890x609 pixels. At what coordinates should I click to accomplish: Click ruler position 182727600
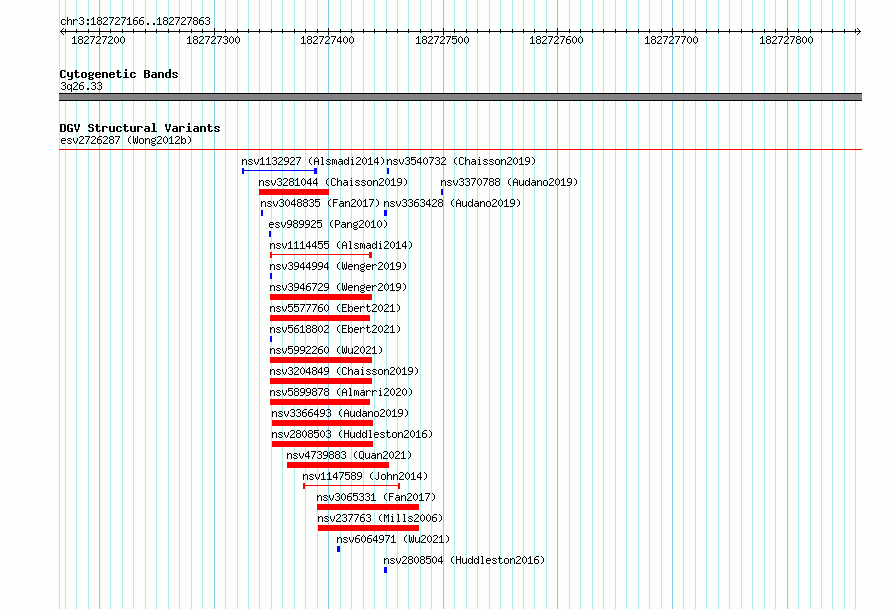(556, 40)
